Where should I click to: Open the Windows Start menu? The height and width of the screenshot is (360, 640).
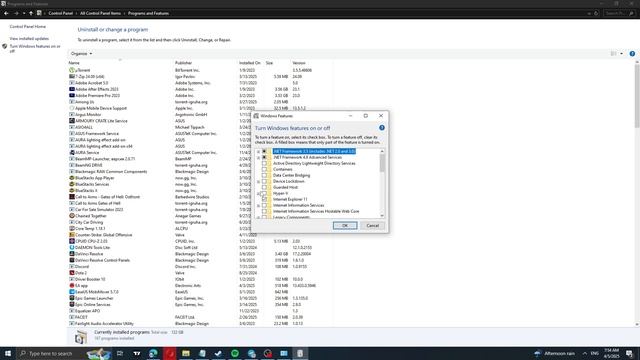pos(8,353)
